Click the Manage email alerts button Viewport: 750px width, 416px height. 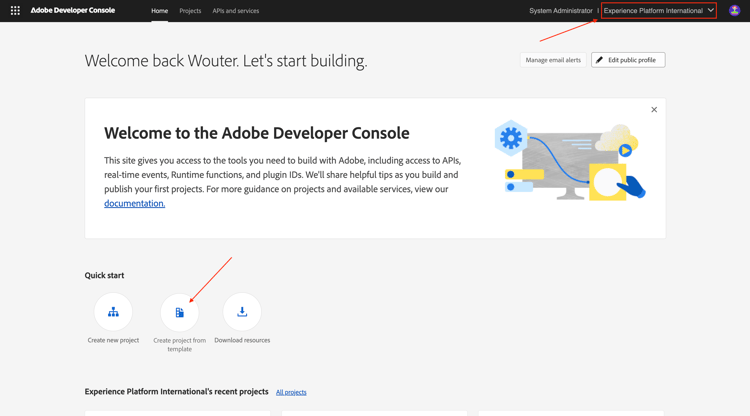pyautogui.click(x=553, y=60)
